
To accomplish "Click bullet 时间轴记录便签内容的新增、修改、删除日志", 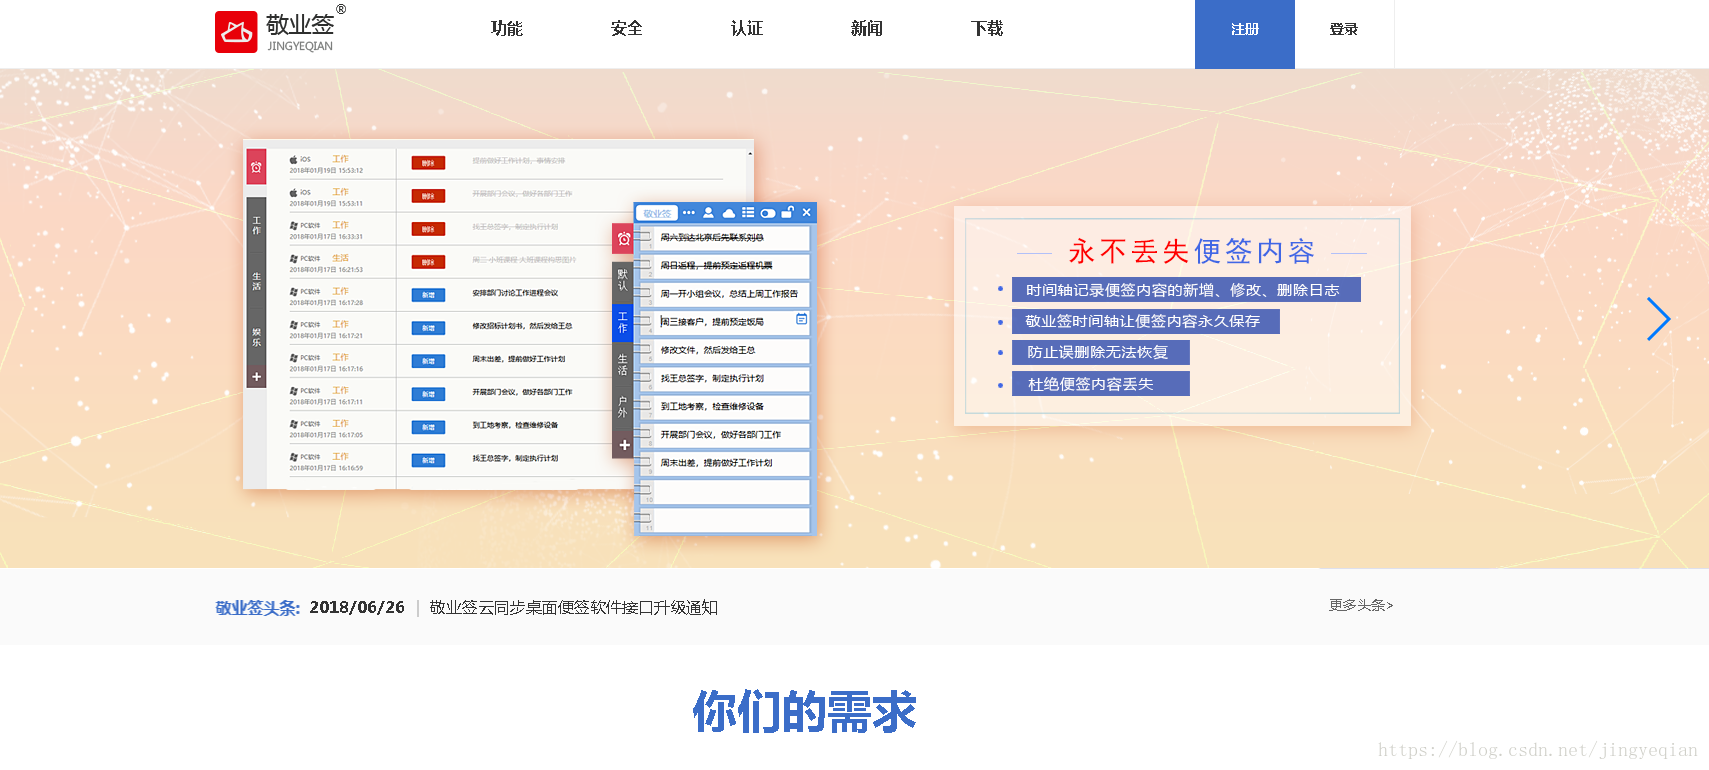I will [1186, 290].
